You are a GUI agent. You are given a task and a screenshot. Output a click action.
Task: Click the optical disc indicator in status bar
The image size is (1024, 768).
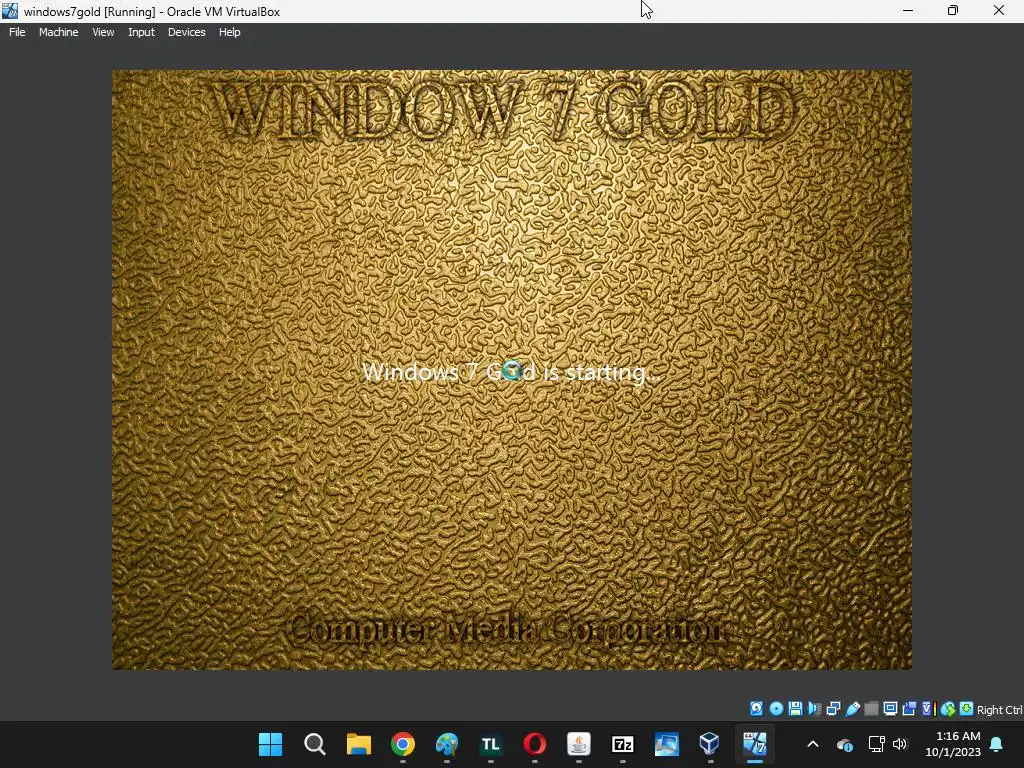[x=776, y=709]
